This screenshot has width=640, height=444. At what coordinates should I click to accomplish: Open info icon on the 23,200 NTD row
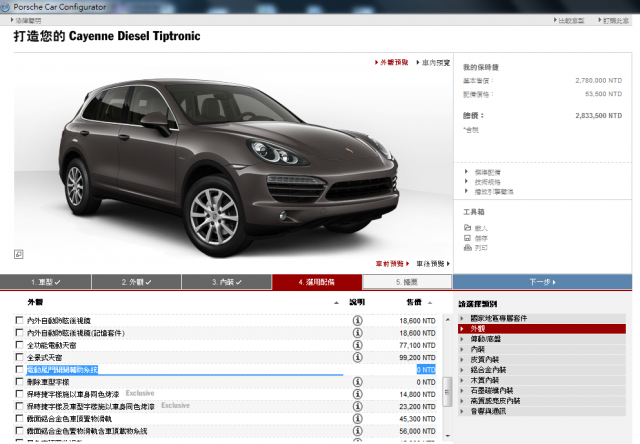click(357, 406)
